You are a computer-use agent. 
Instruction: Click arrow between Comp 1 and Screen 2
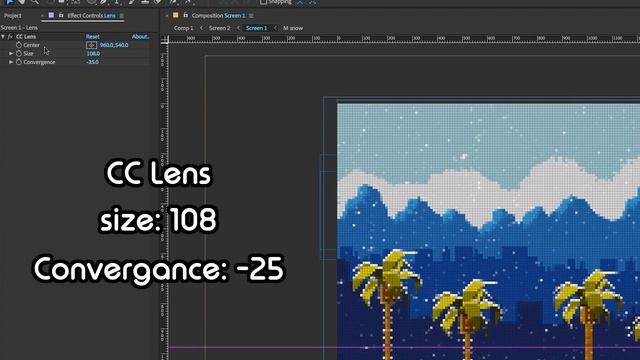coord(201,28)
